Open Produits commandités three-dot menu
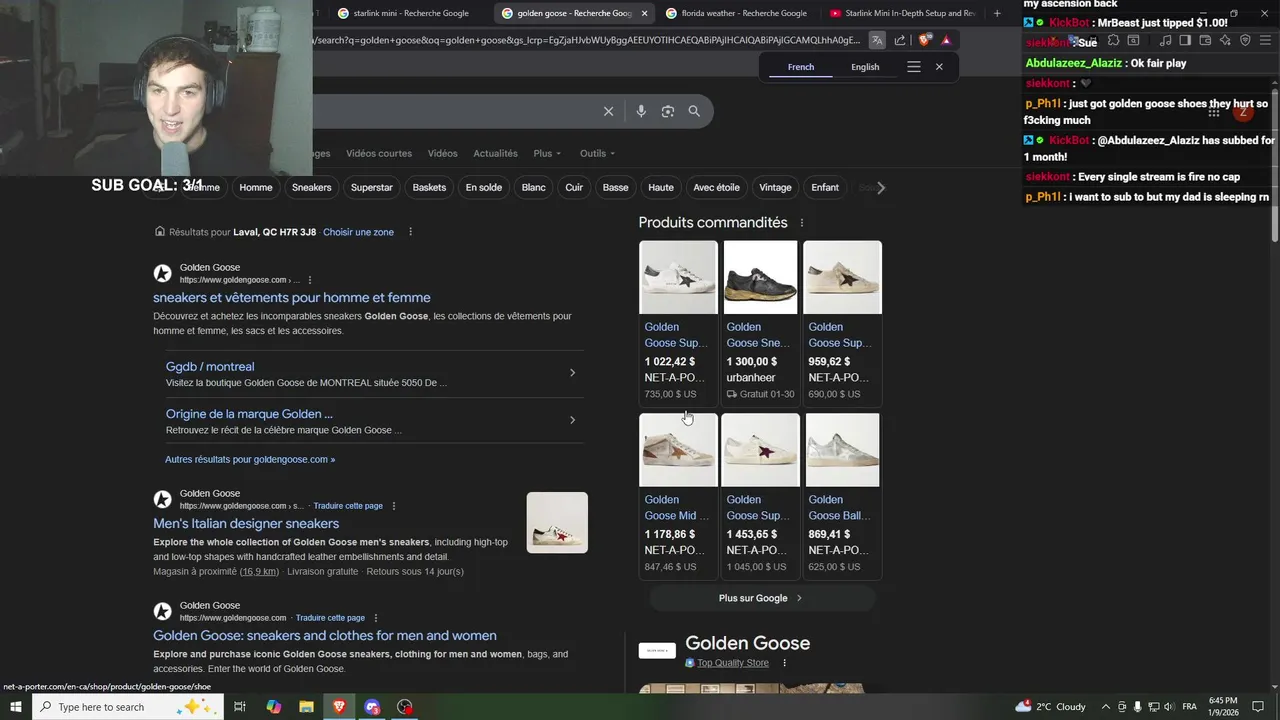Image resolution: width=1280 pixels, height=720 pixels. click(x=801, y=223)
